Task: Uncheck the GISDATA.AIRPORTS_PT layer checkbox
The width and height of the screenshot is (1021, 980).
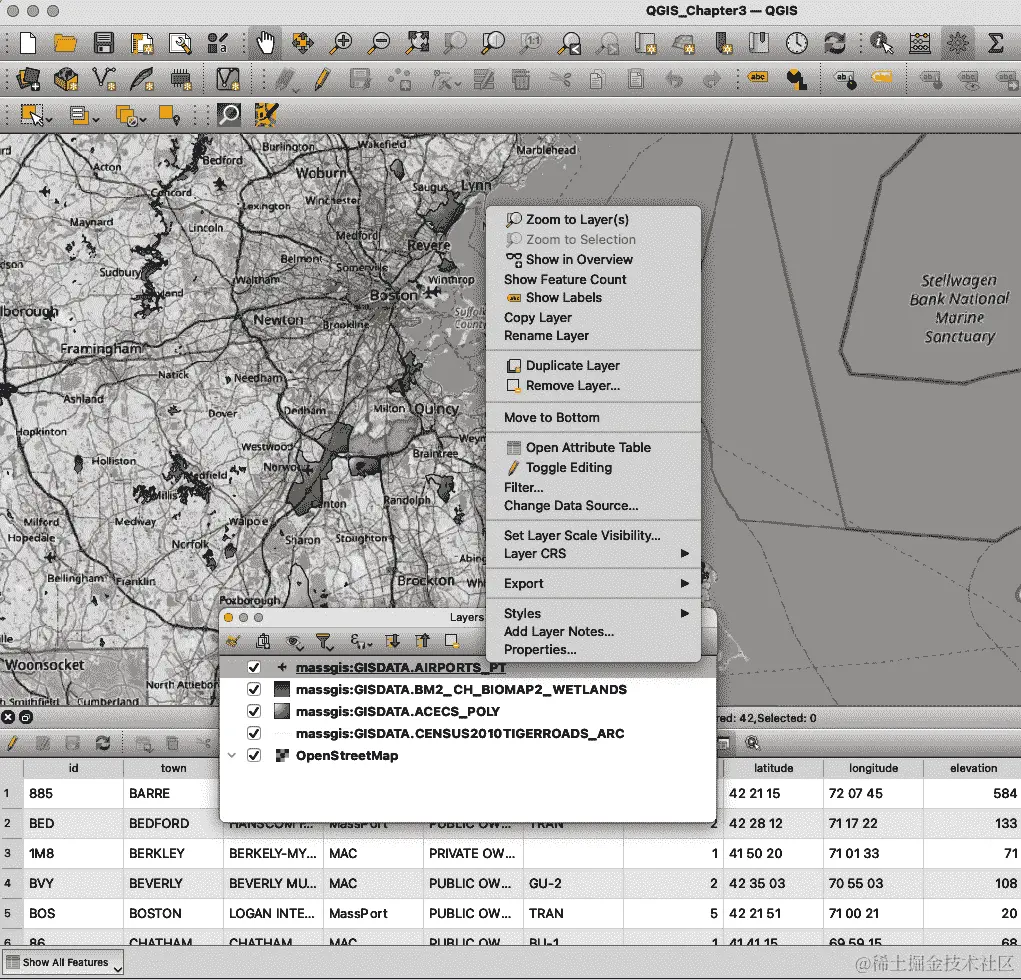Action: [x=254, y=667]
